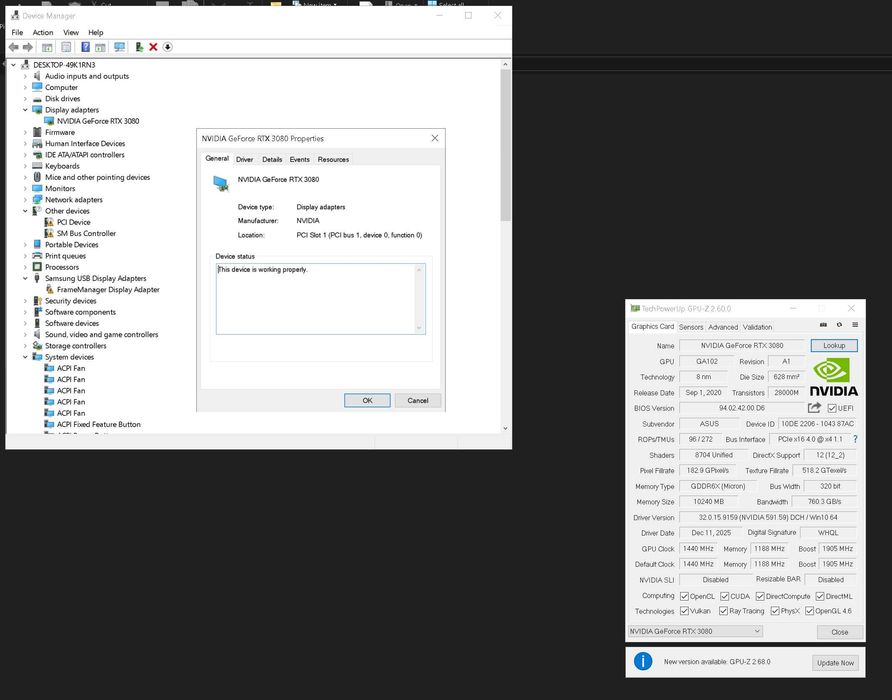
Task: Go back using the Device Manager toolbar arrow
Action: coord(14,47)
